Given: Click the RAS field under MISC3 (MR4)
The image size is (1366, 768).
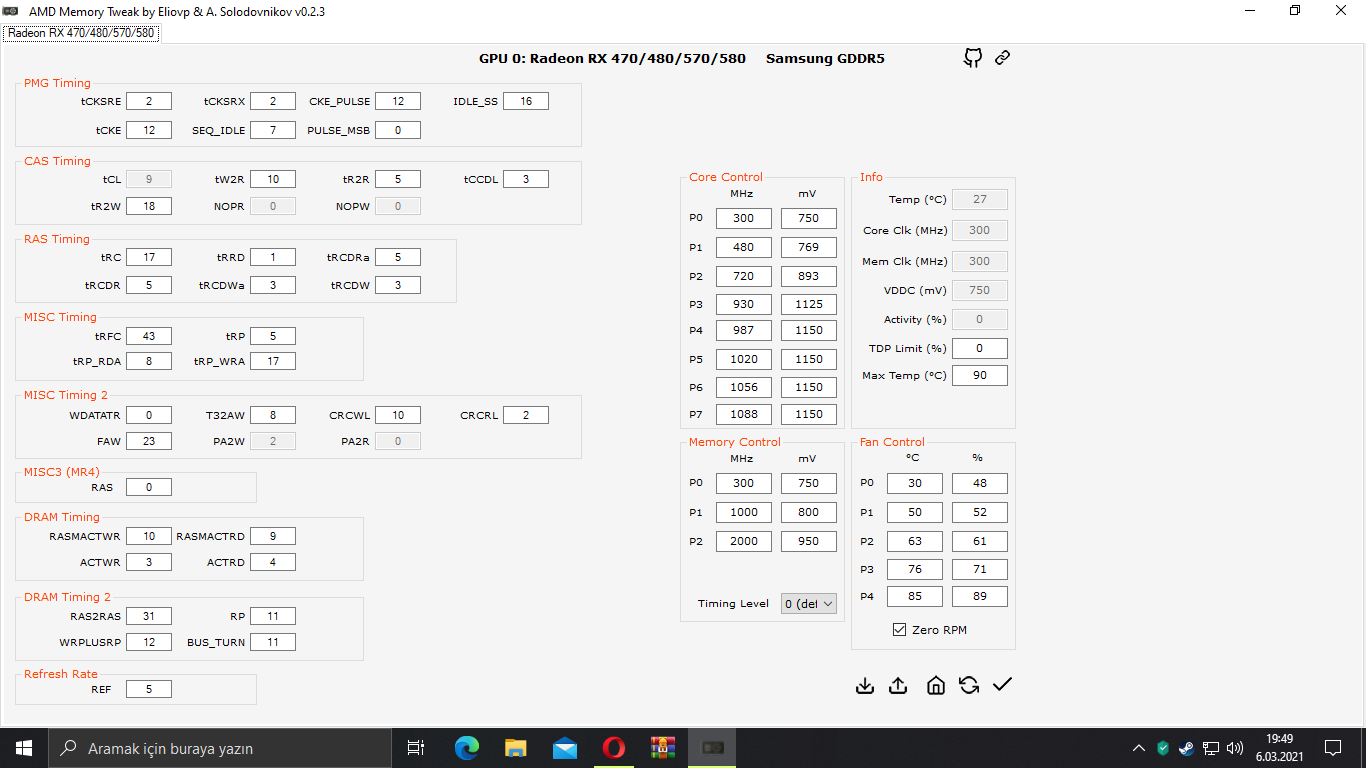Looking at the screenshot, I should tap(149, 487).
